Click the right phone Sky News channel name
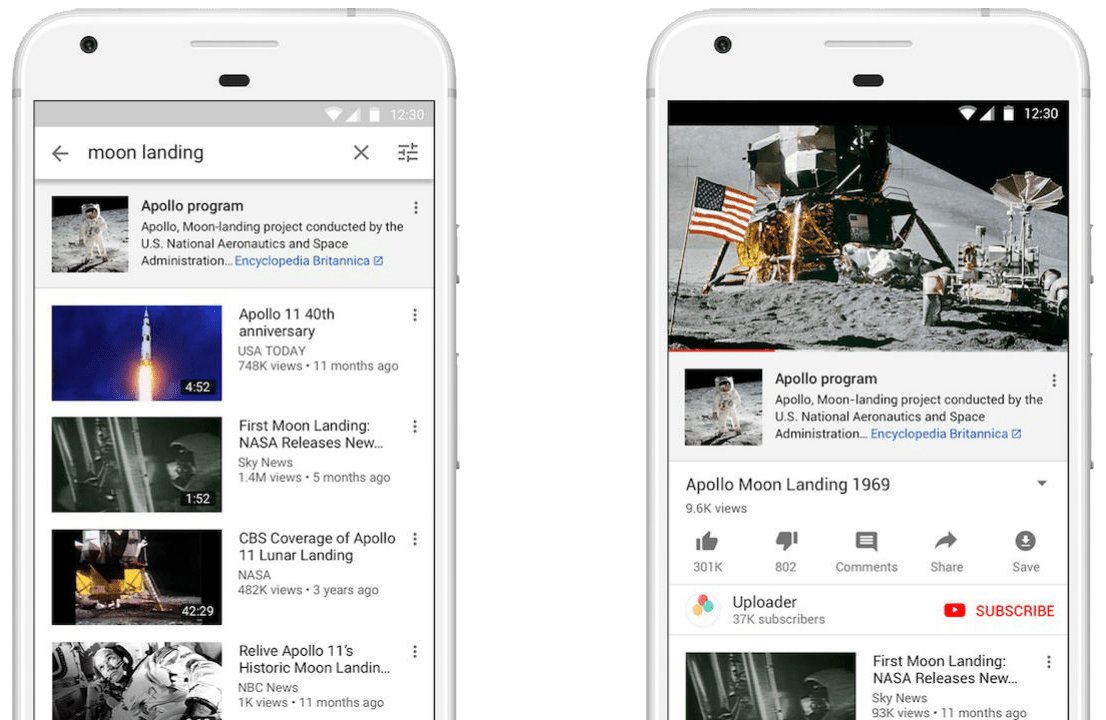The image size is (1106, 720). pos(899,698)
